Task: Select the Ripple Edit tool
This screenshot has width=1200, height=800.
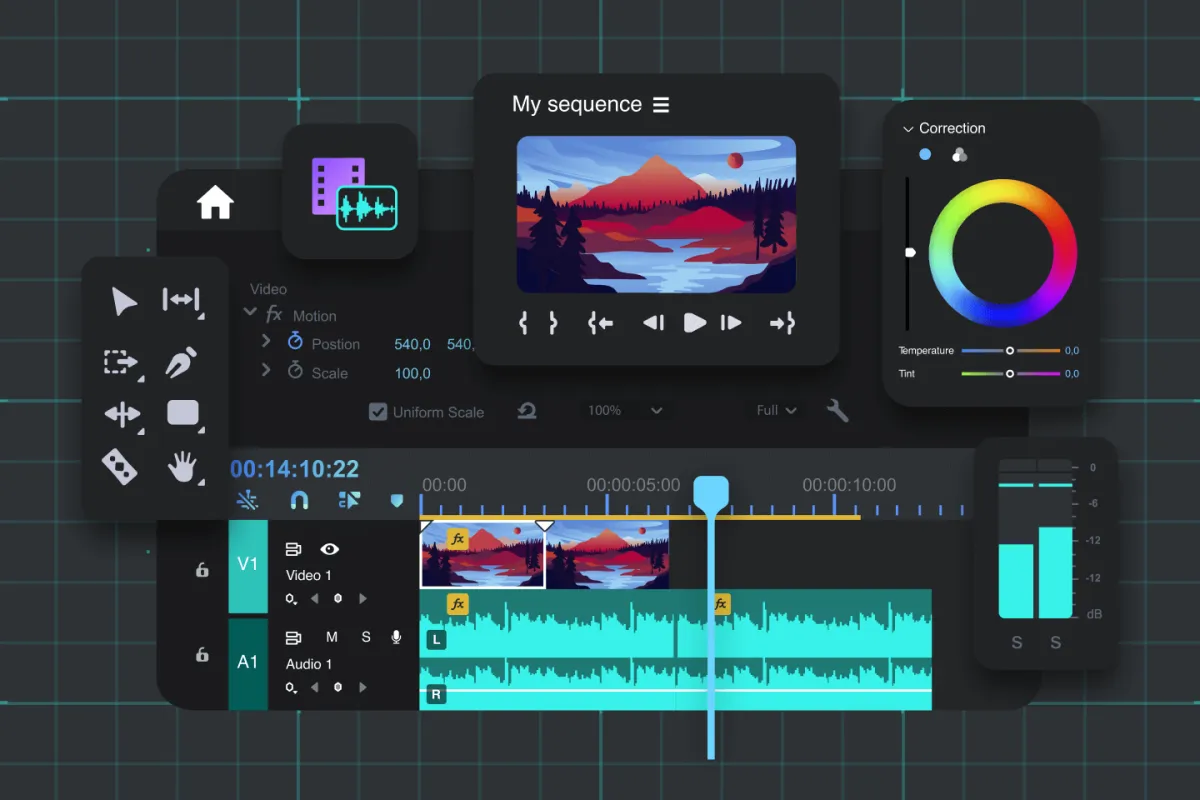Action: click(x=181, y=300)
